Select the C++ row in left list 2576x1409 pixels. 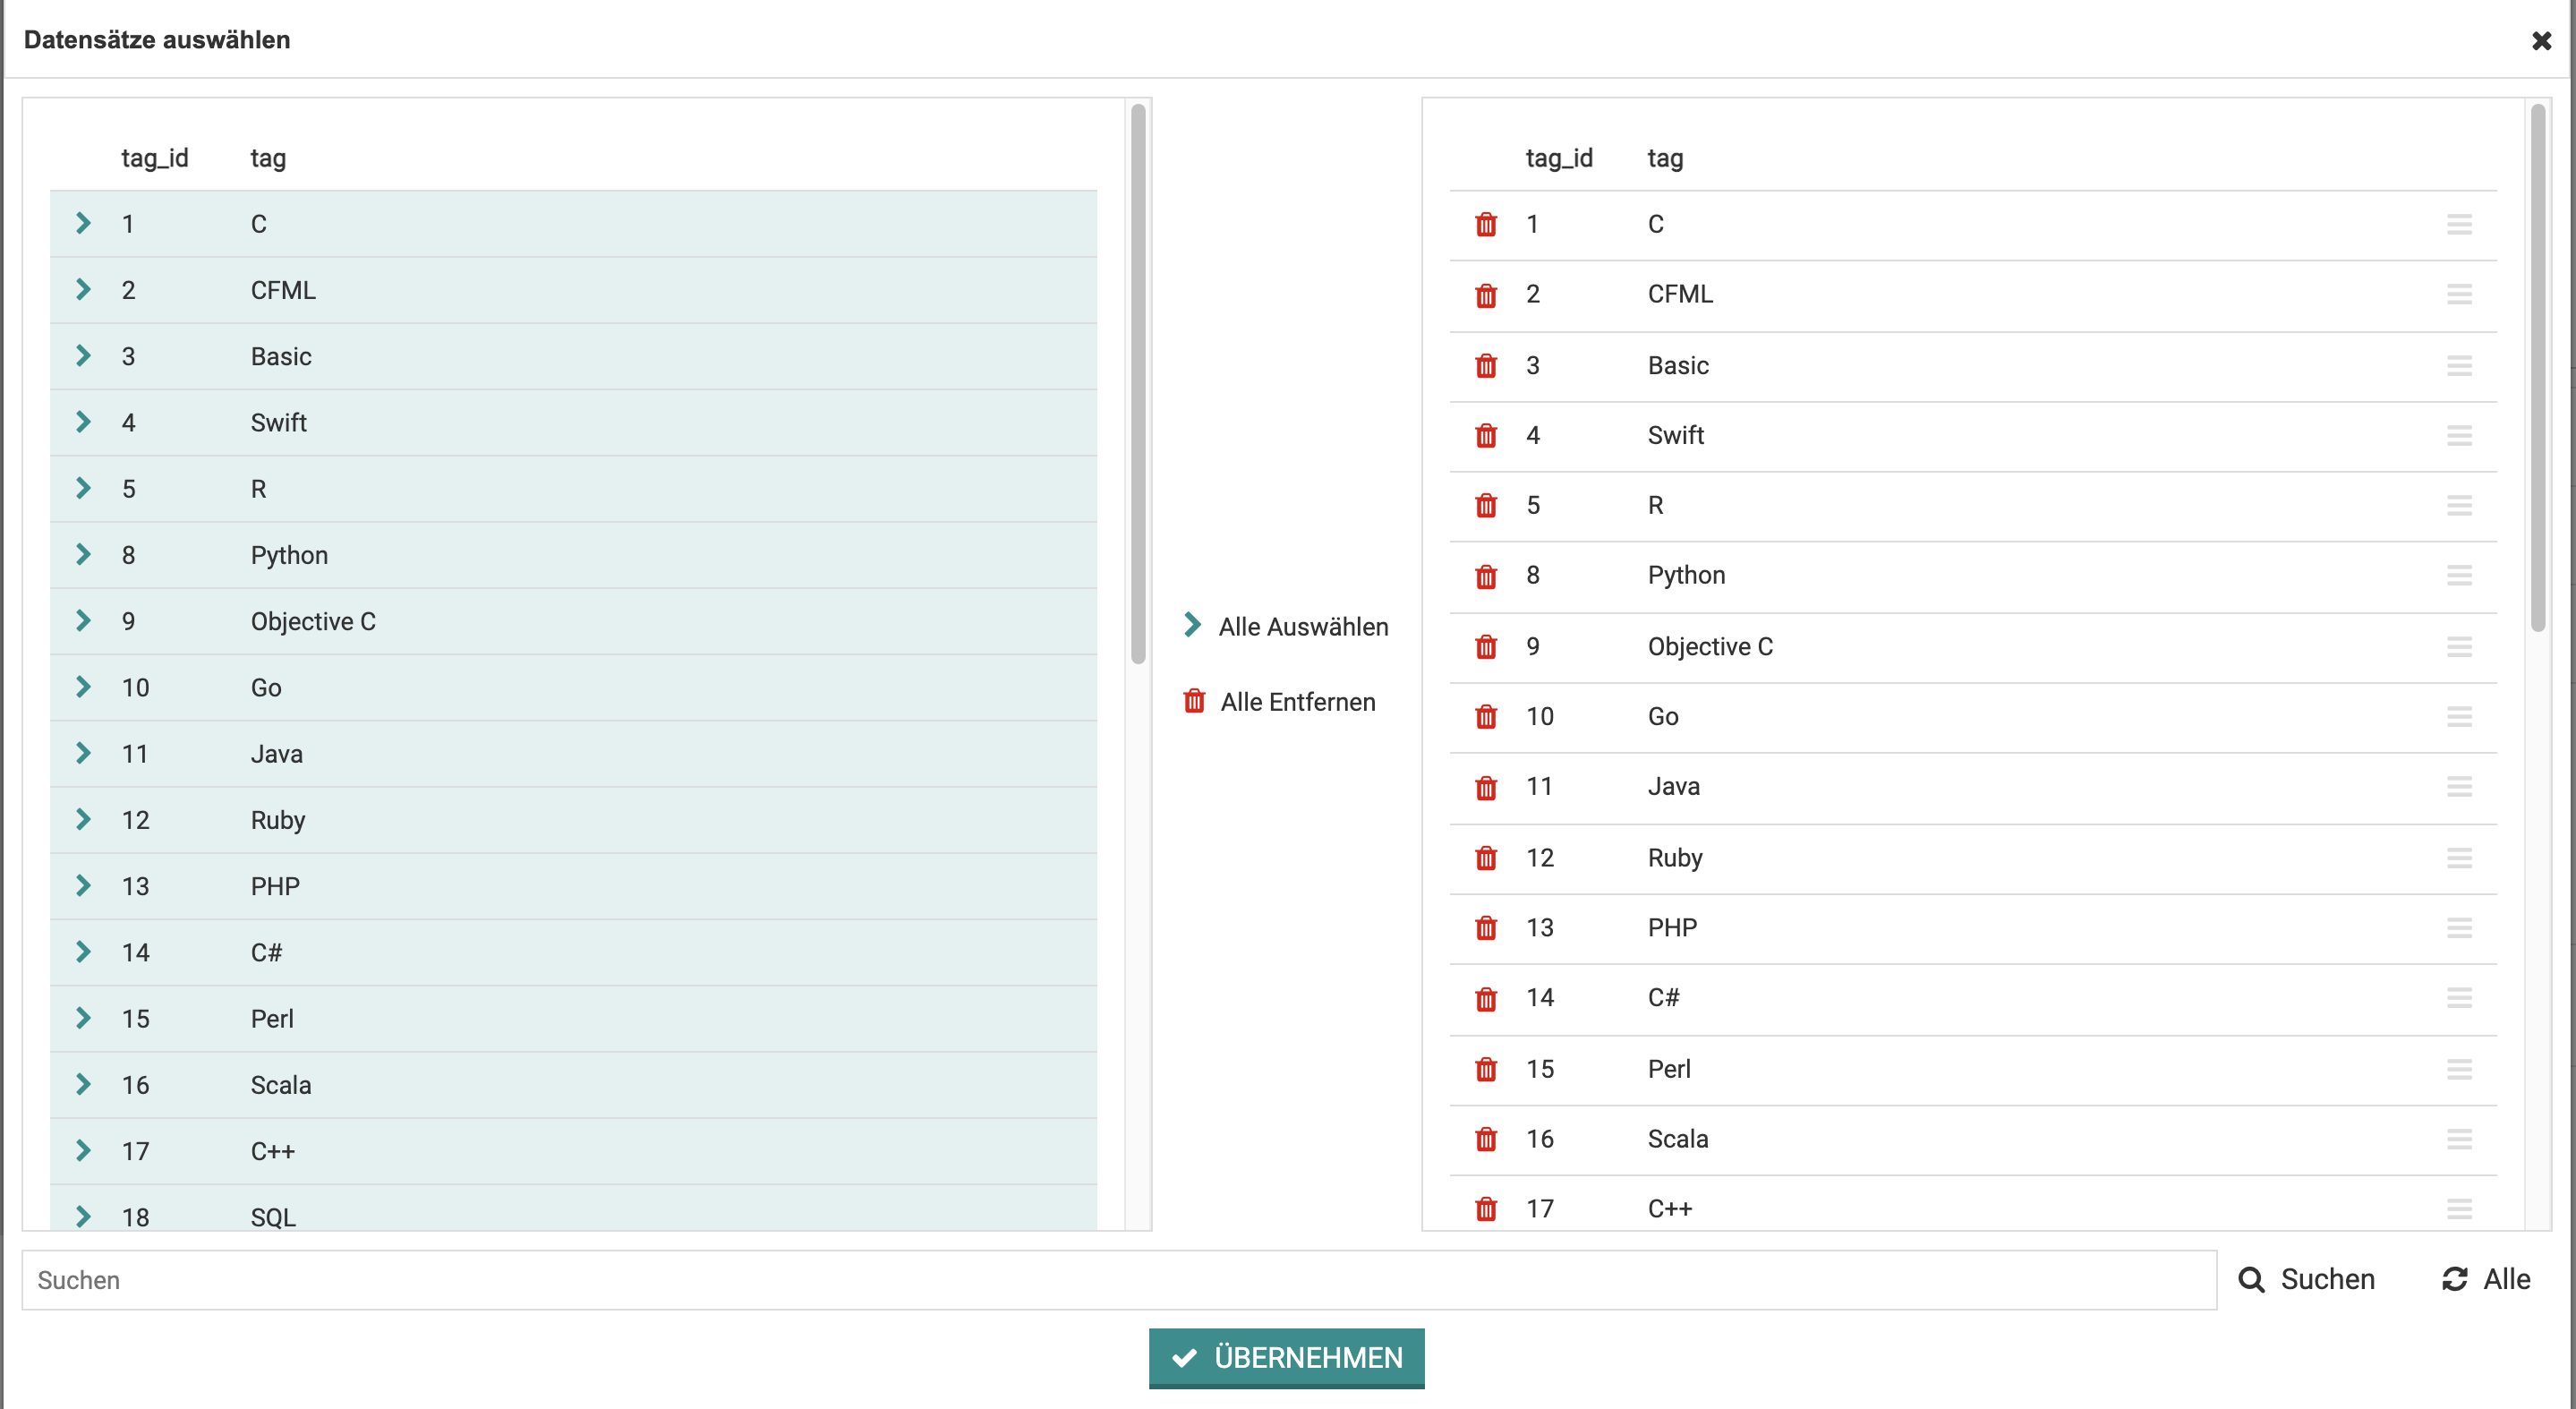(x=573, y=1151)
